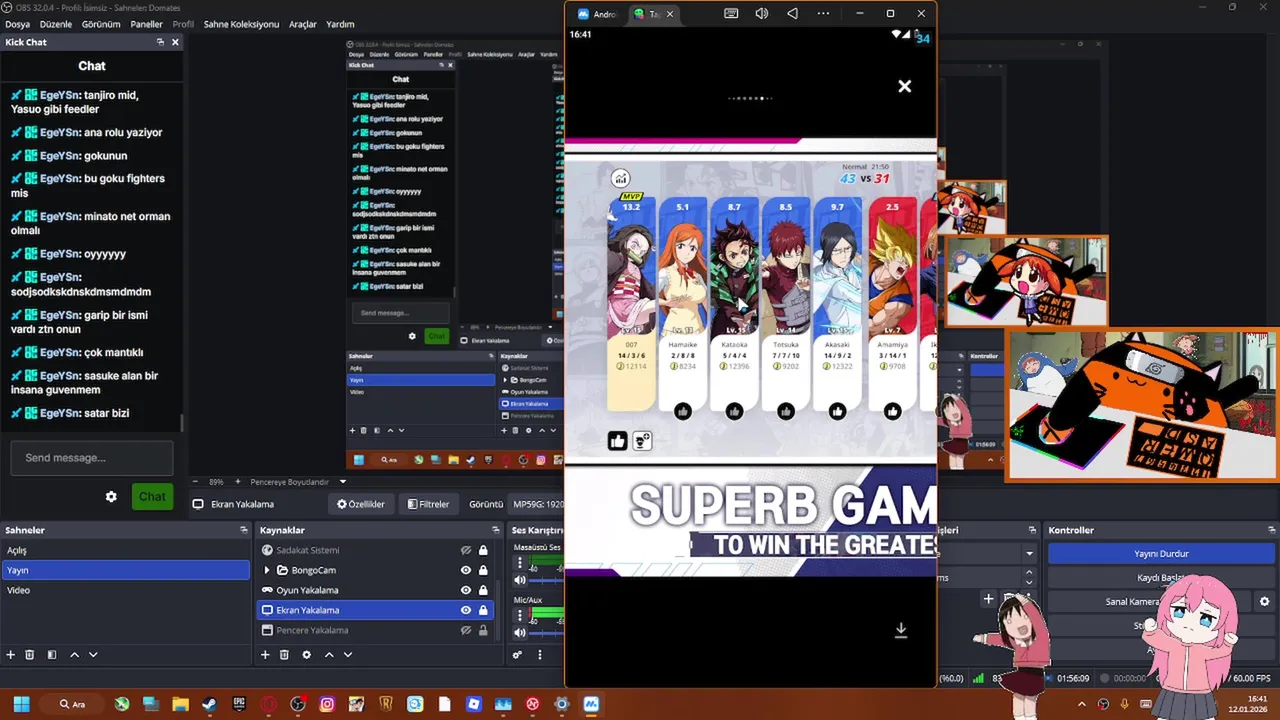
Task: Add a new scene with the plus icon in Sahneler
Action: click(11, 655)
